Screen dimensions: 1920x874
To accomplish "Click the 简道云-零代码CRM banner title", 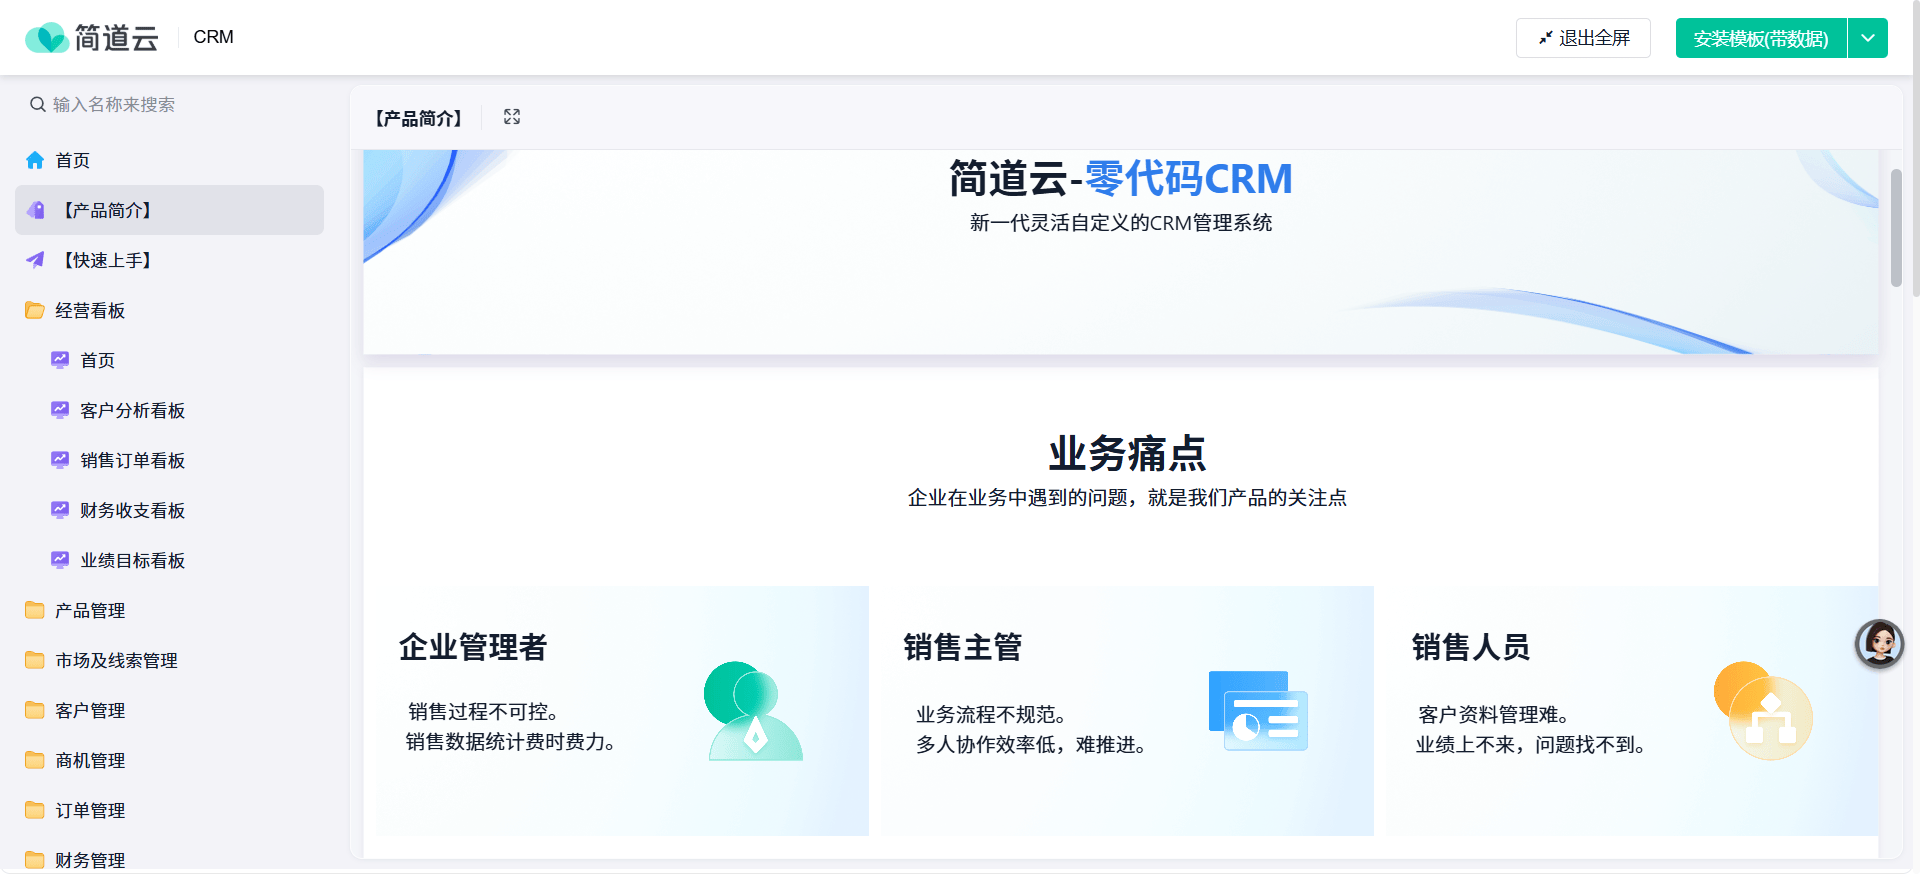I will coord(1120,179).
